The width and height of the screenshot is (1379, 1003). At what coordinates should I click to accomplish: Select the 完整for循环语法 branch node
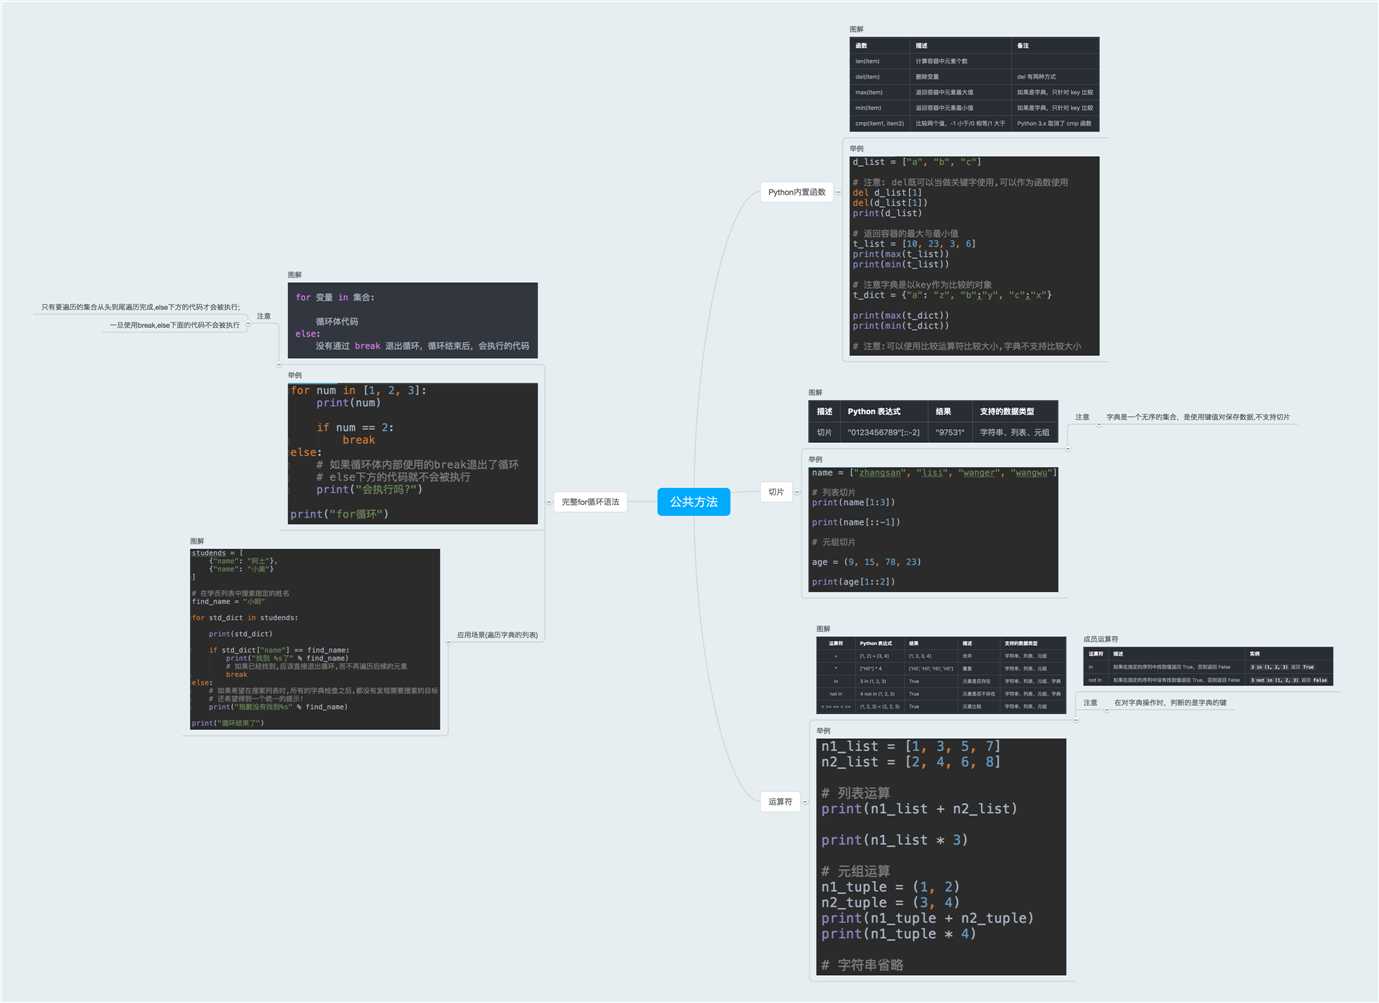point(590,502)
